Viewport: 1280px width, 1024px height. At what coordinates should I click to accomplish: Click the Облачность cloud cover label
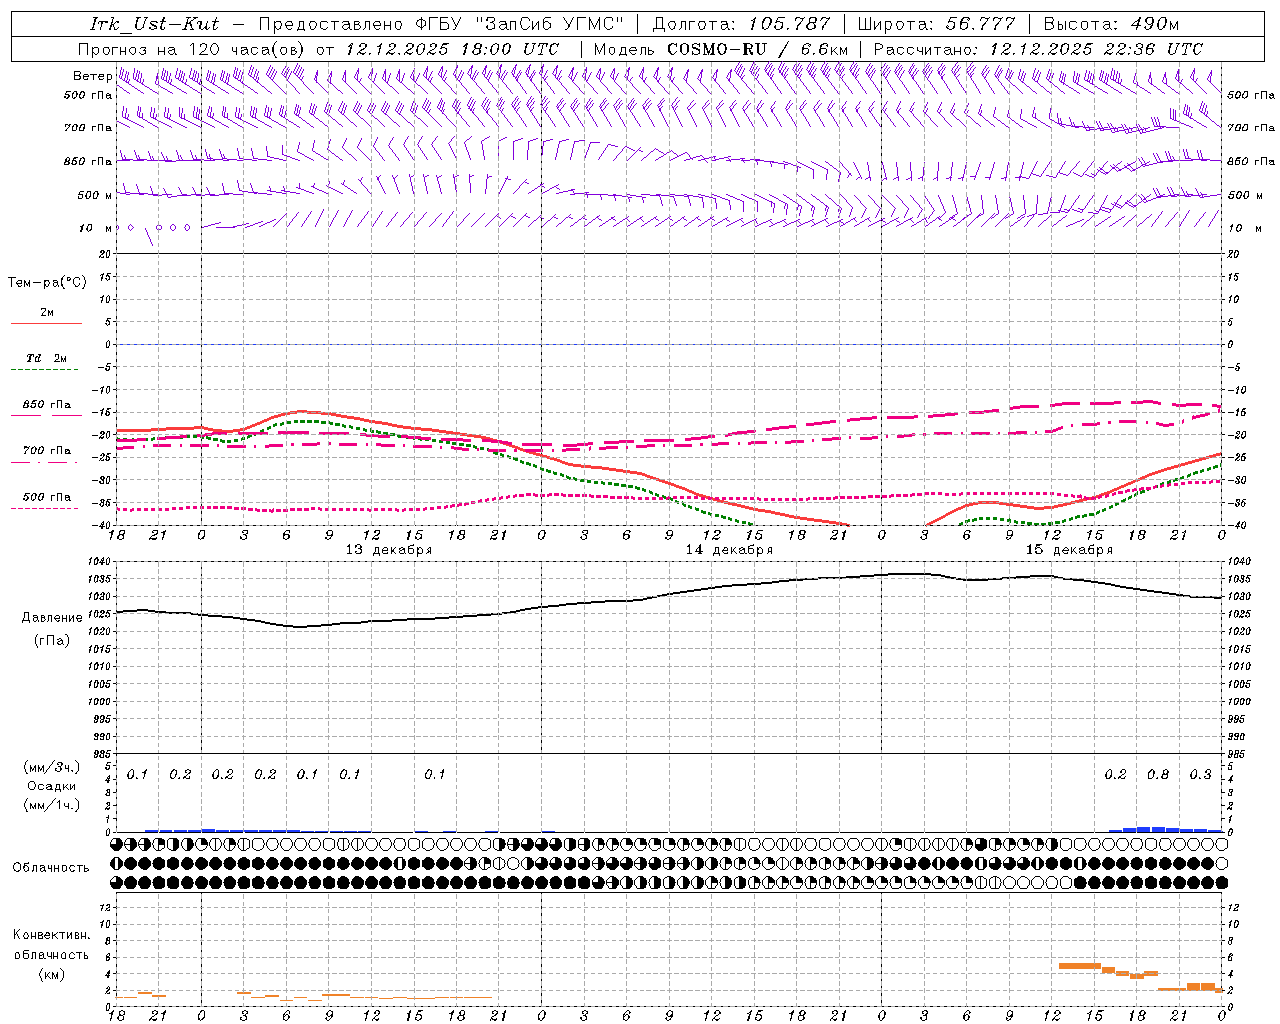coord(51,868)
